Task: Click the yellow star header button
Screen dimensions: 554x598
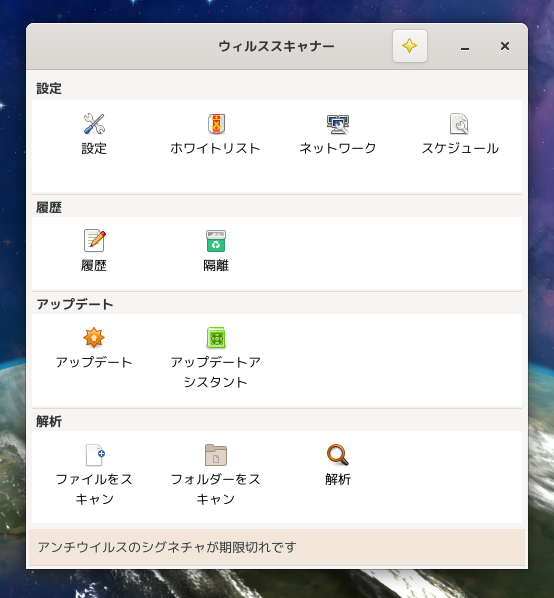Action: click(x=410, y=46)
